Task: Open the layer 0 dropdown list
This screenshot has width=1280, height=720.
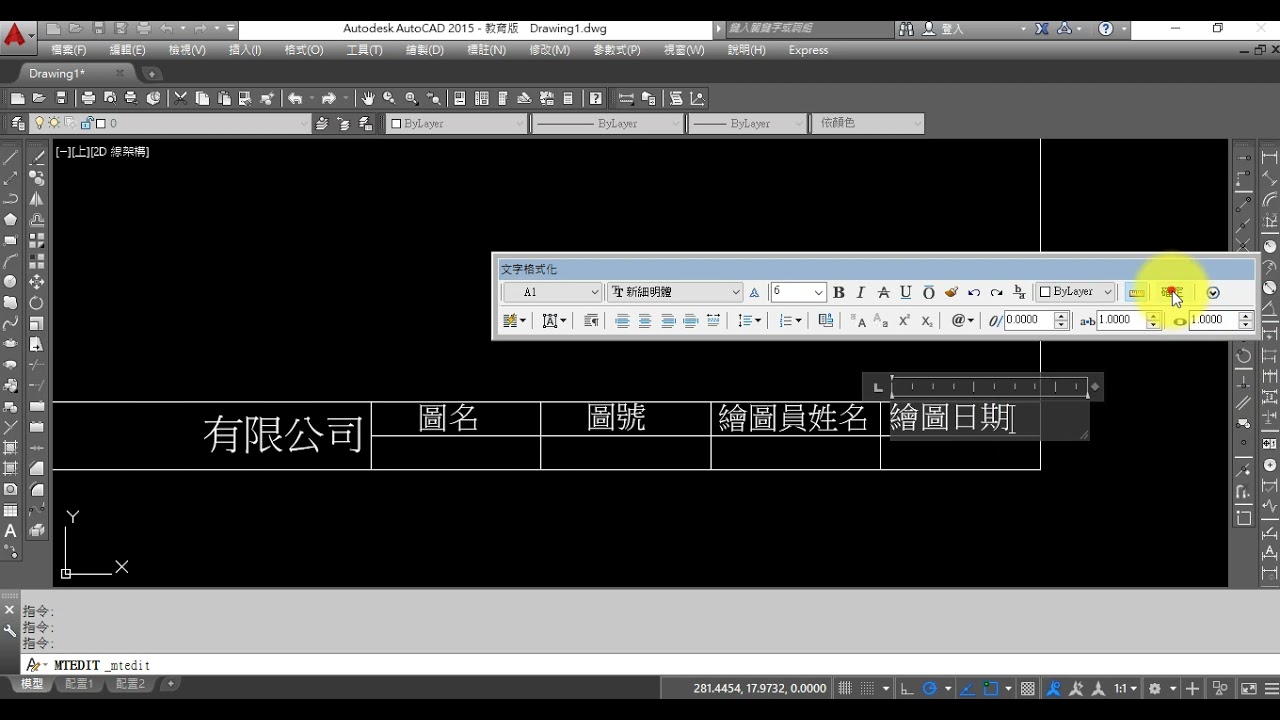Action: [171, 124]
